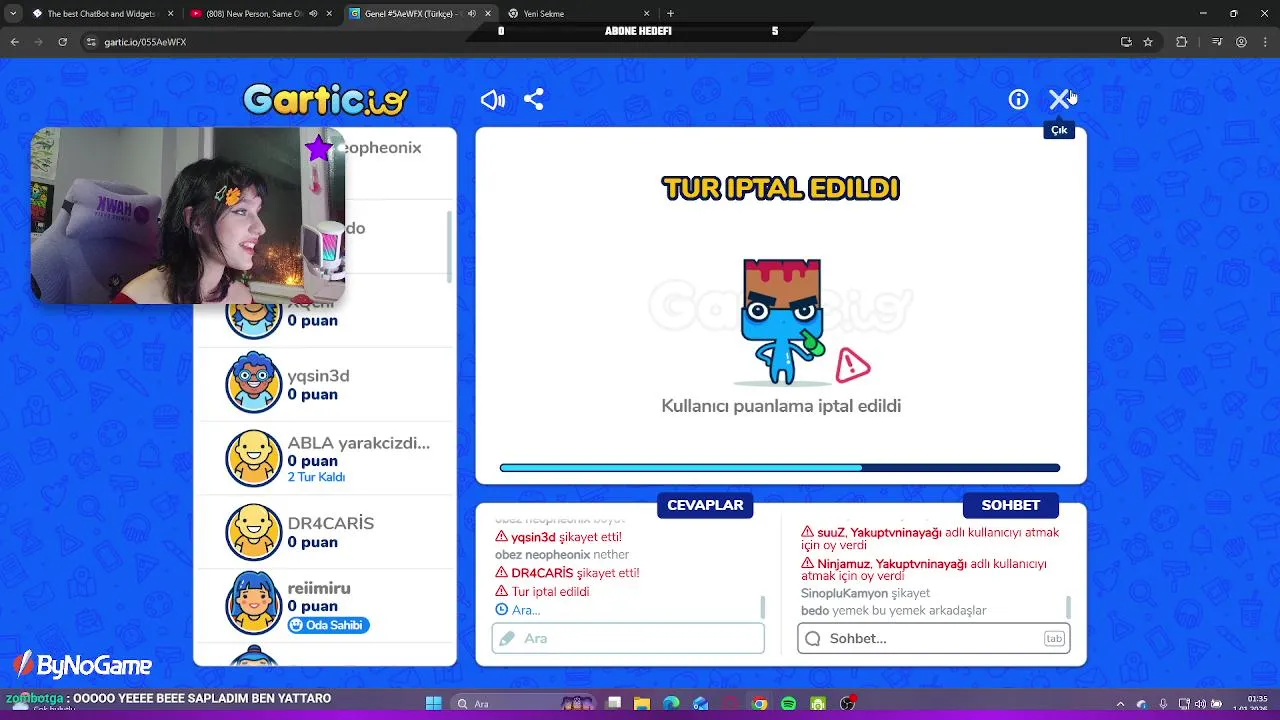Reload the page
1280x720 pixels.
click(x=62, y=42)
